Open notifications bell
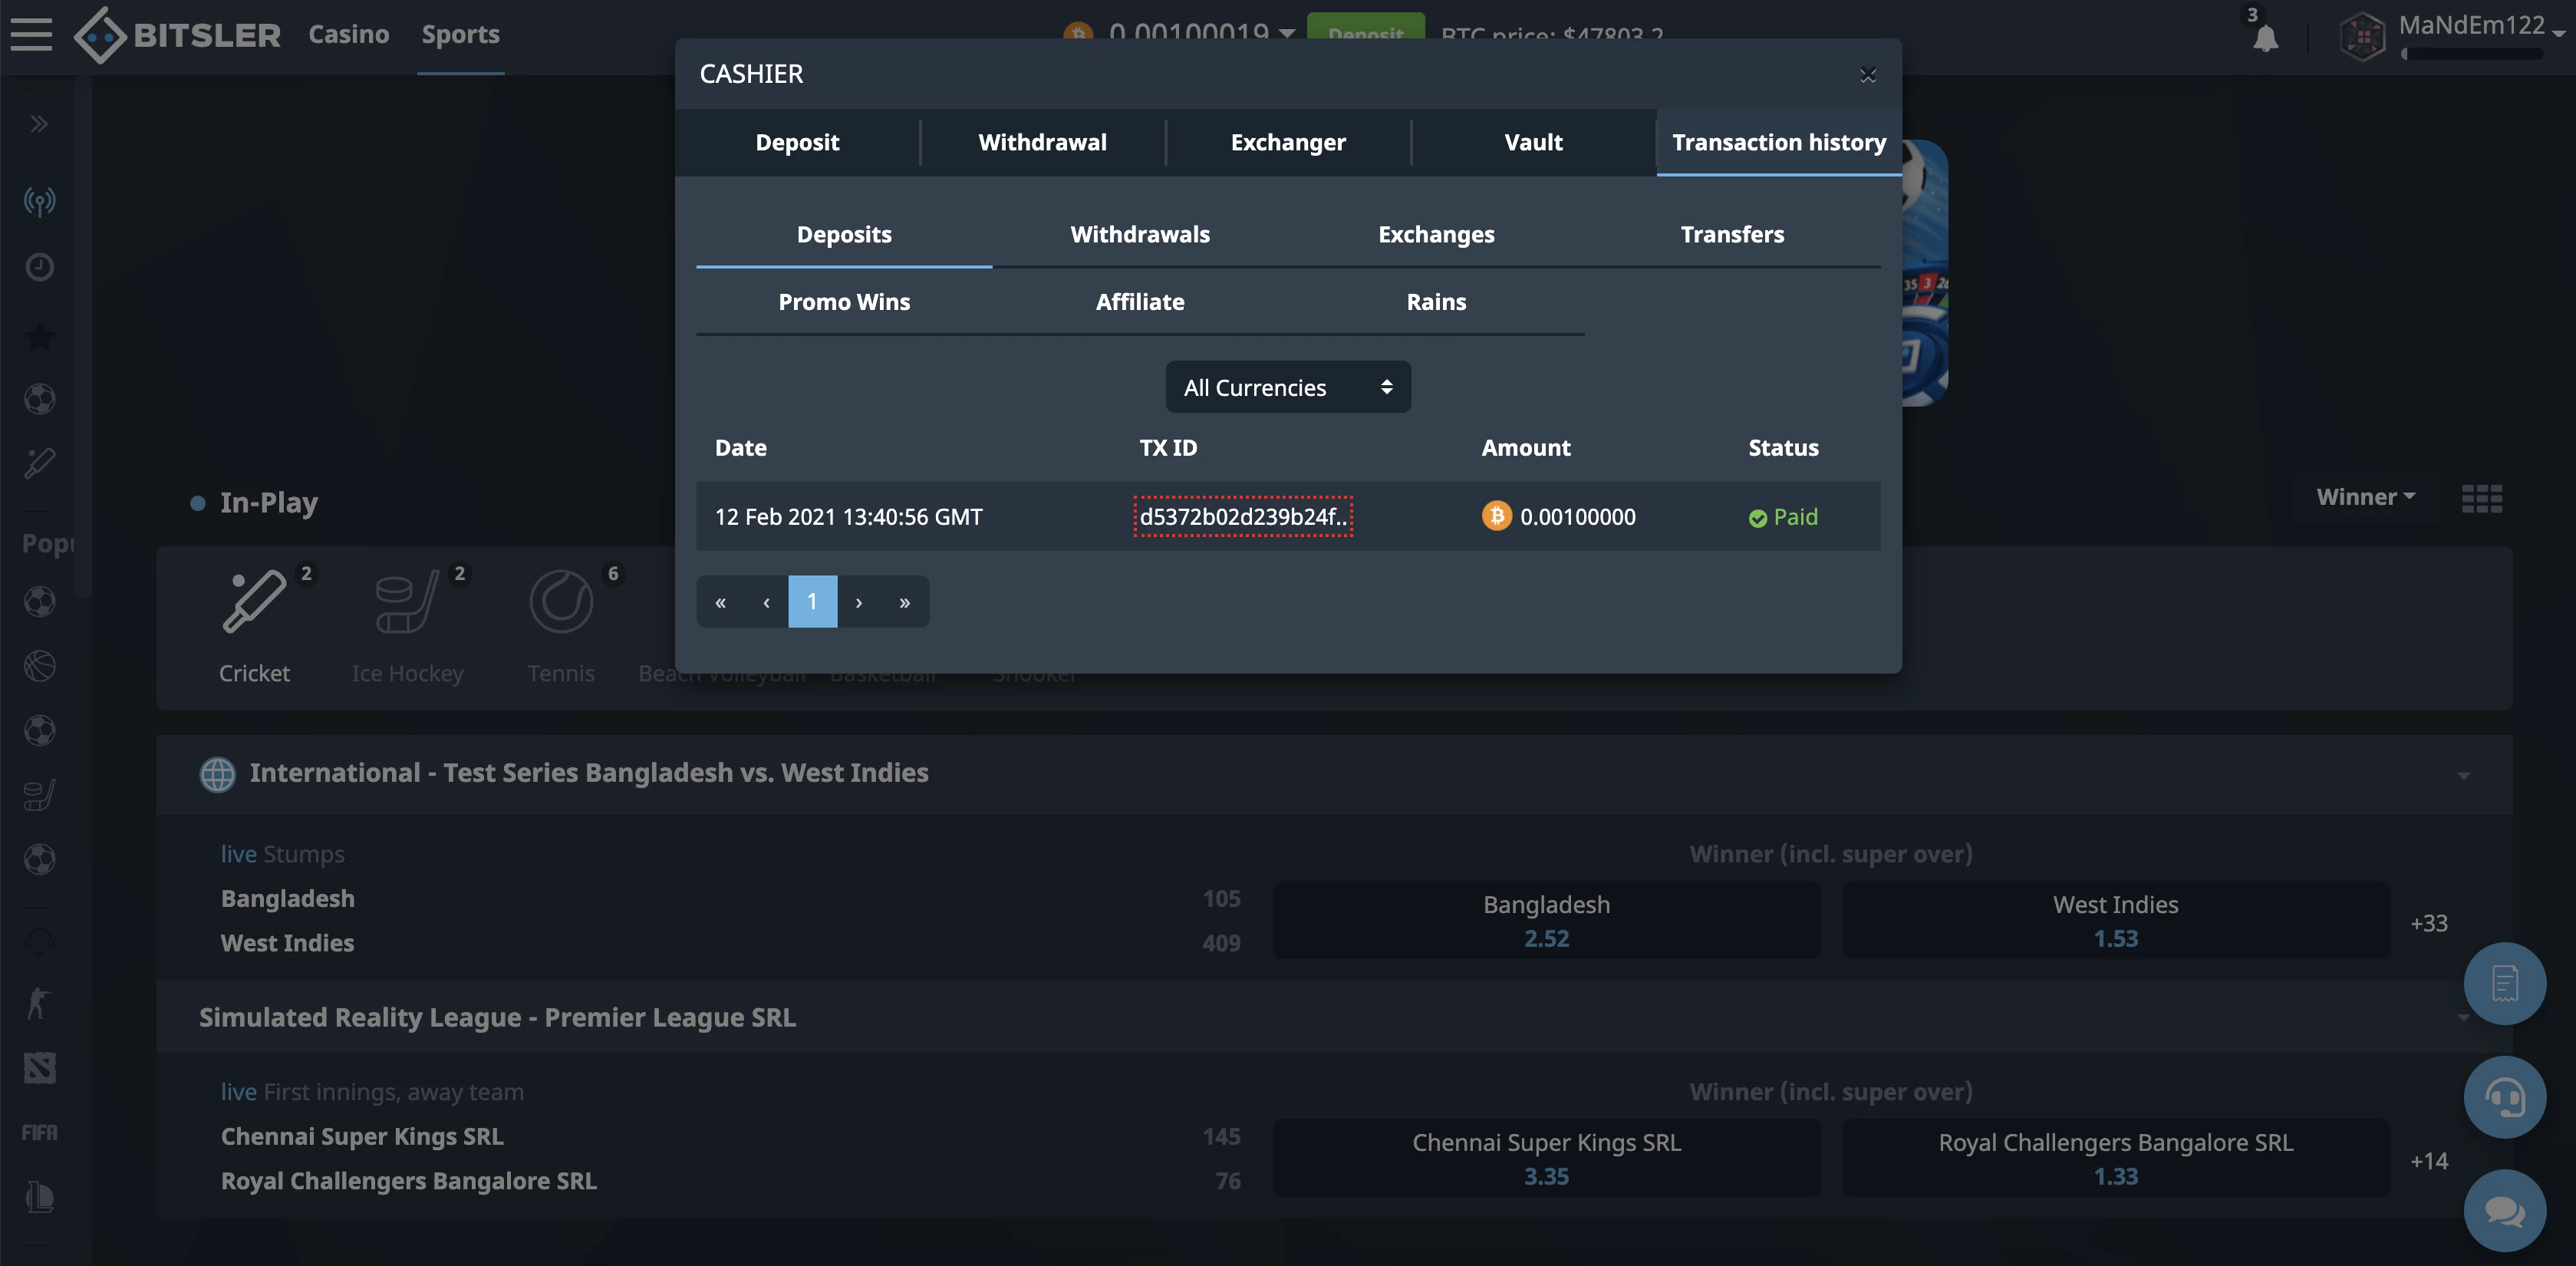This screenshot has height=1266, width=2576. pos(2265,38)
